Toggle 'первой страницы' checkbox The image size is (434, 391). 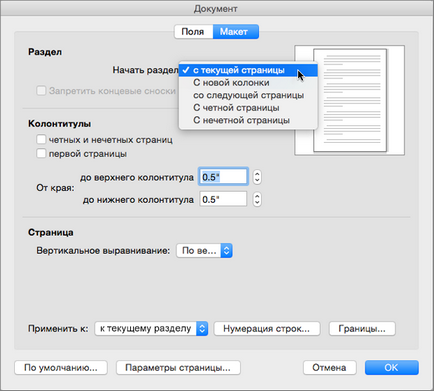41,154
